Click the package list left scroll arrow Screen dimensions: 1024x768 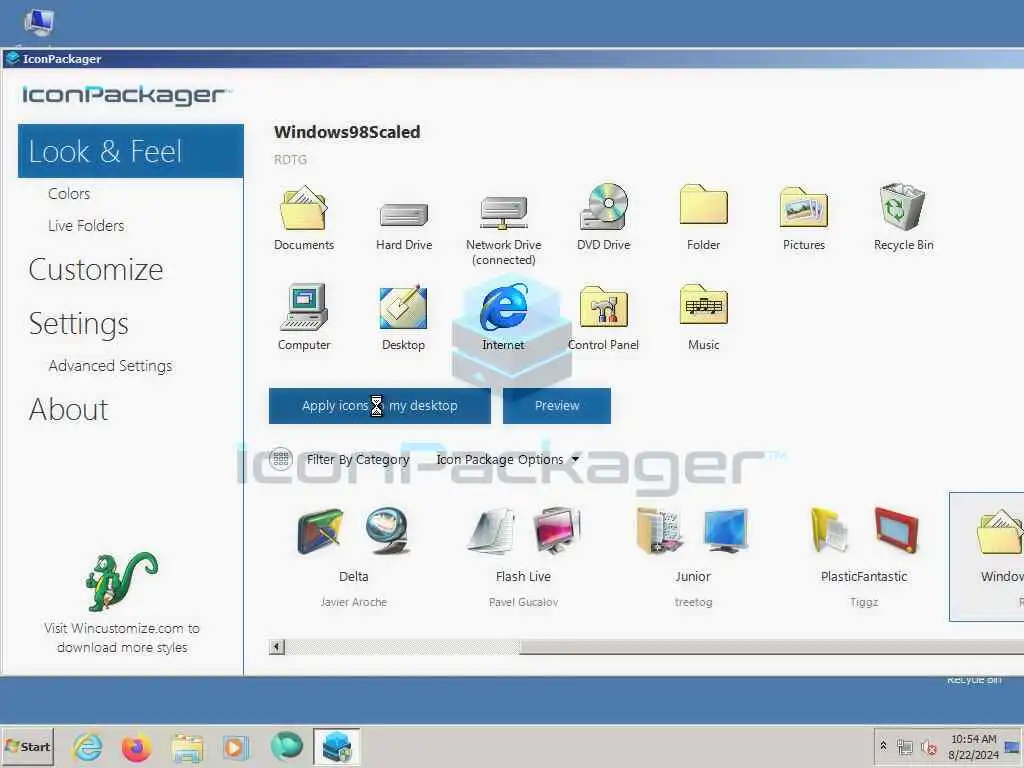click(277, 647)
